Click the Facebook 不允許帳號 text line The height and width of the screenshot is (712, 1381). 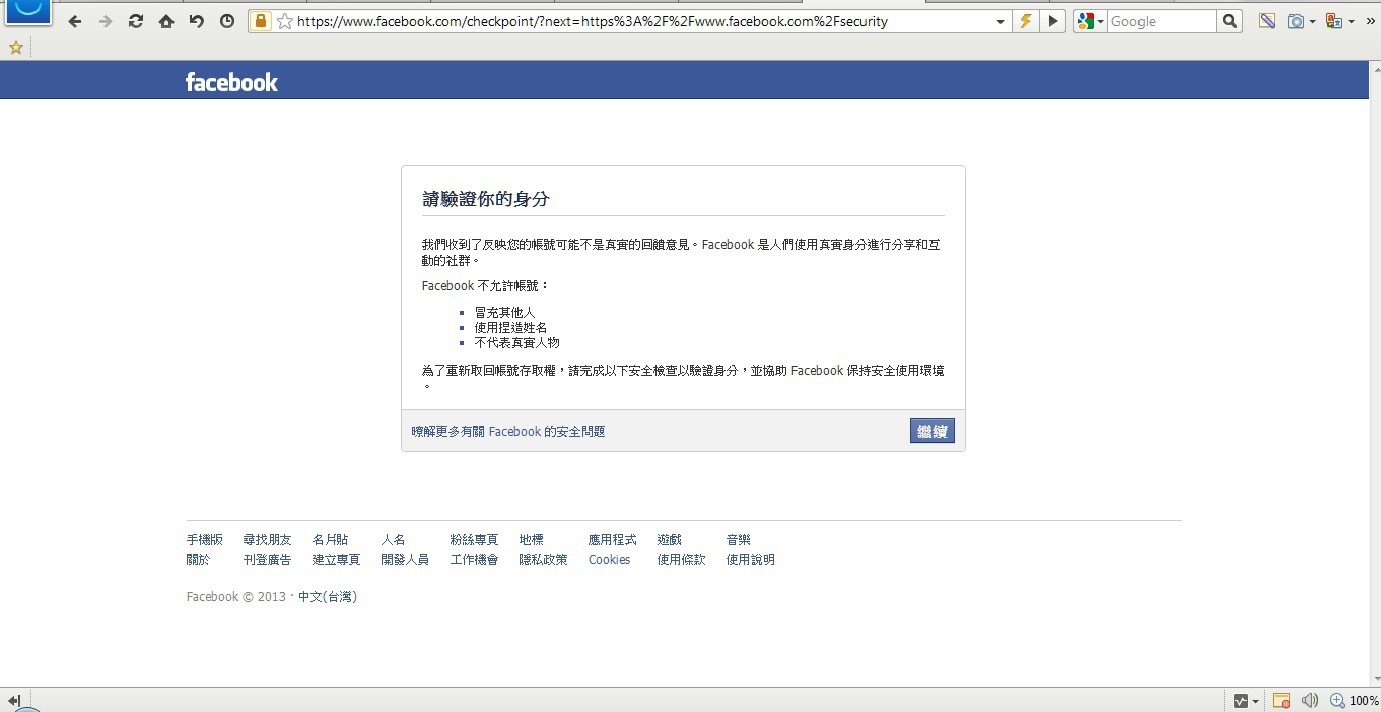(x=486, y=286)
